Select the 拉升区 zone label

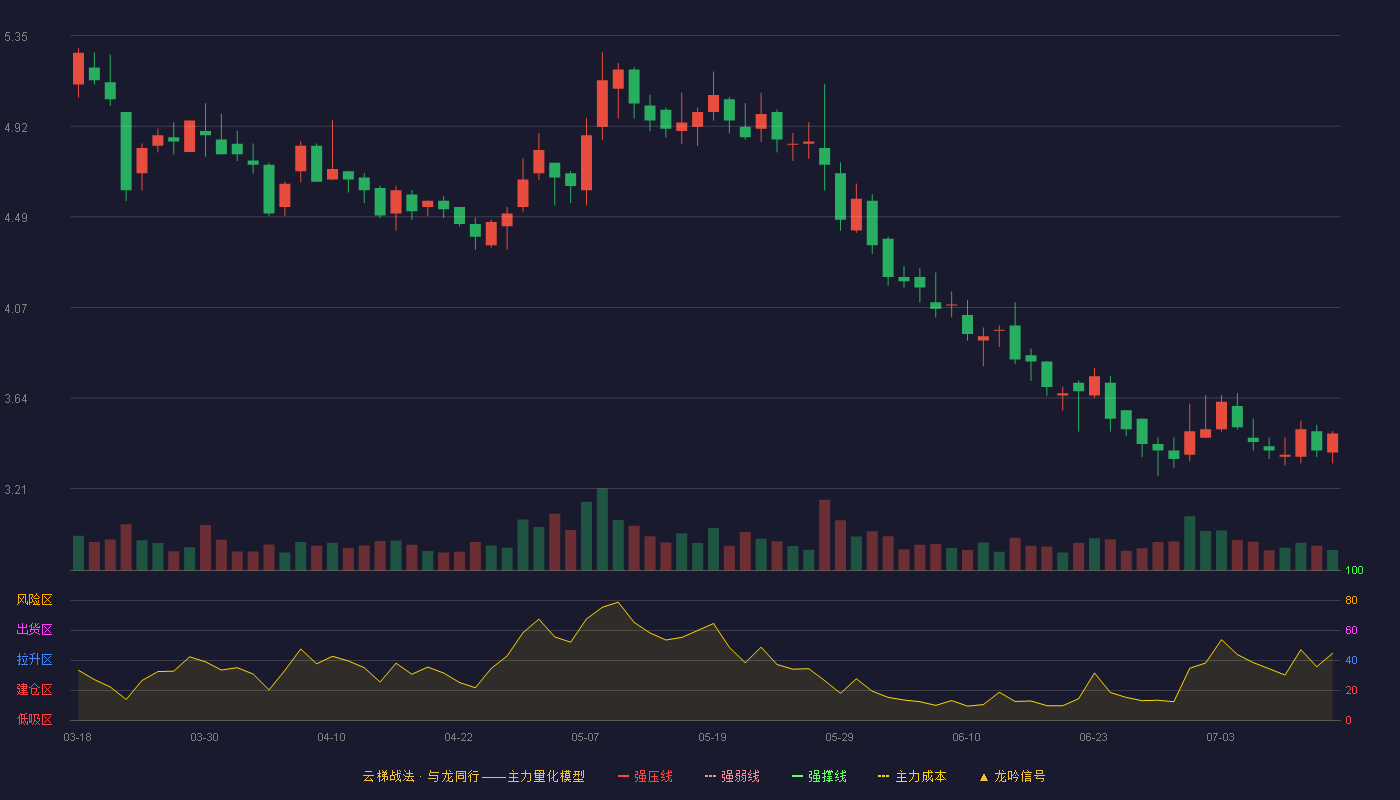pos(34,660)
